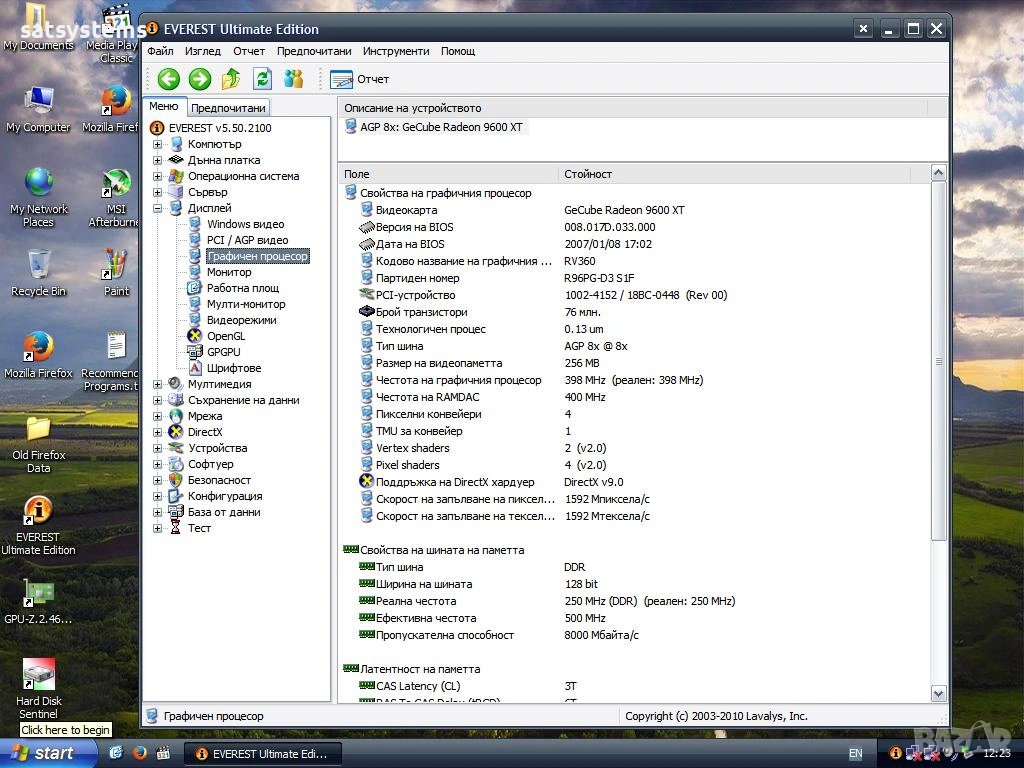Expand the Компютър tree node
Viewport: 1024px width, 768px height.
pyautogui.click(x=157, y=144)
